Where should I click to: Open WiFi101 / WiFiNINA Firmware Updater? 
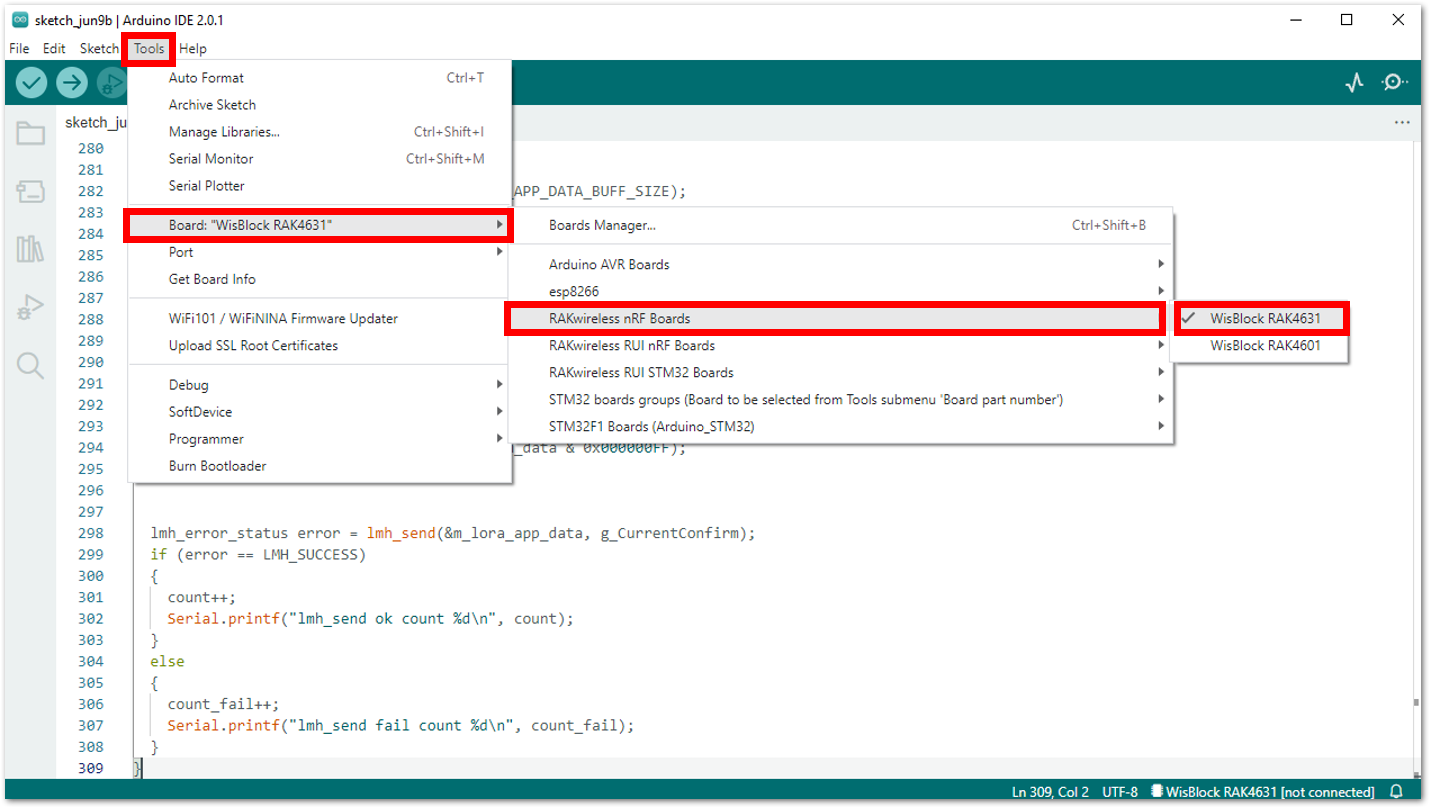(x=320, y=319)
